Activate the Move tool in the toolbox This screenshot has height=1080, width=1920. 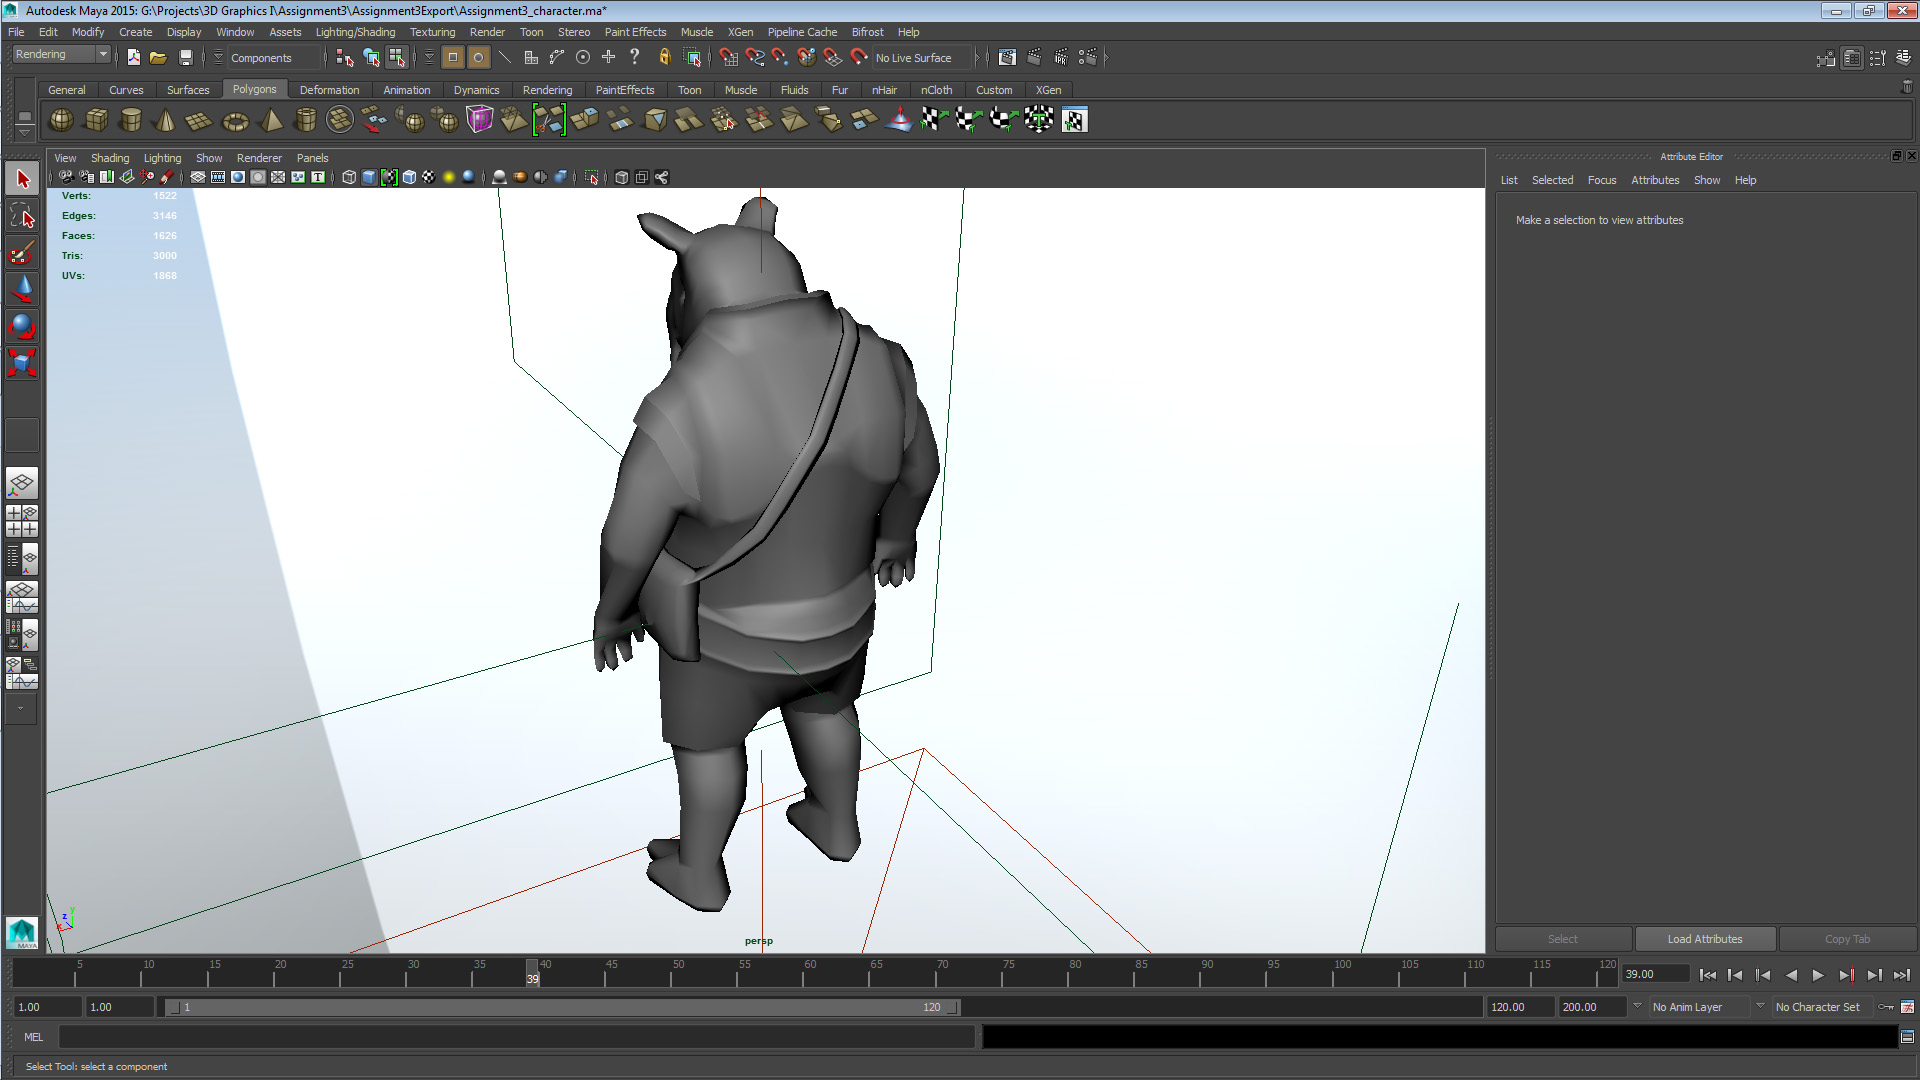22,289
